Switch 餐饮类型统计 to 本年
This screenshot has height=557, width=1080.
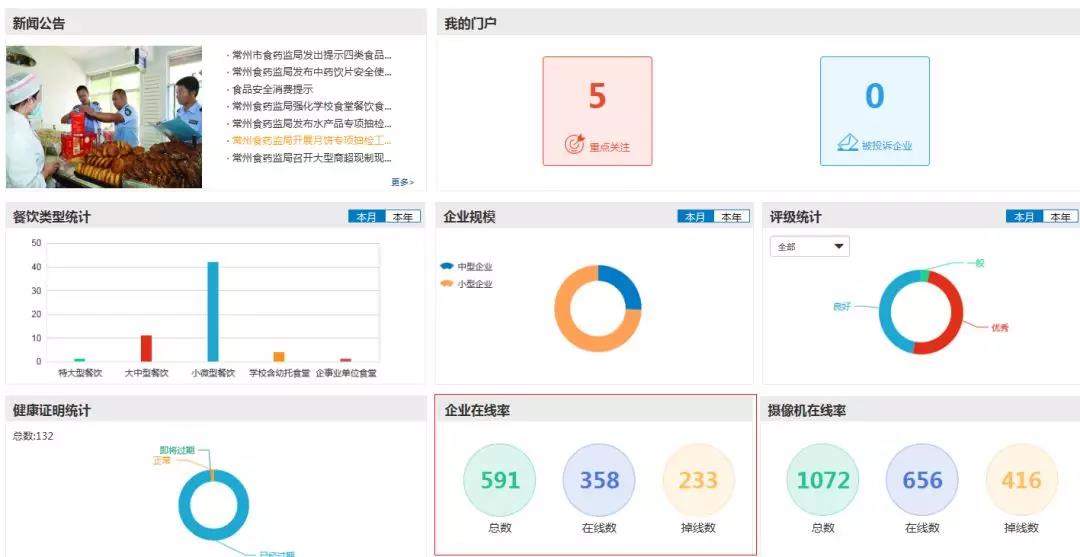pos(403,217)
